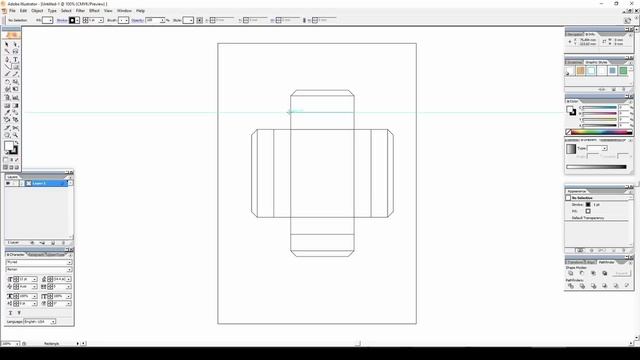Click Add to Shape Area in Pathfinder
Image resolution: width=640 pixels, height=360 pixels.
(571, 273)
